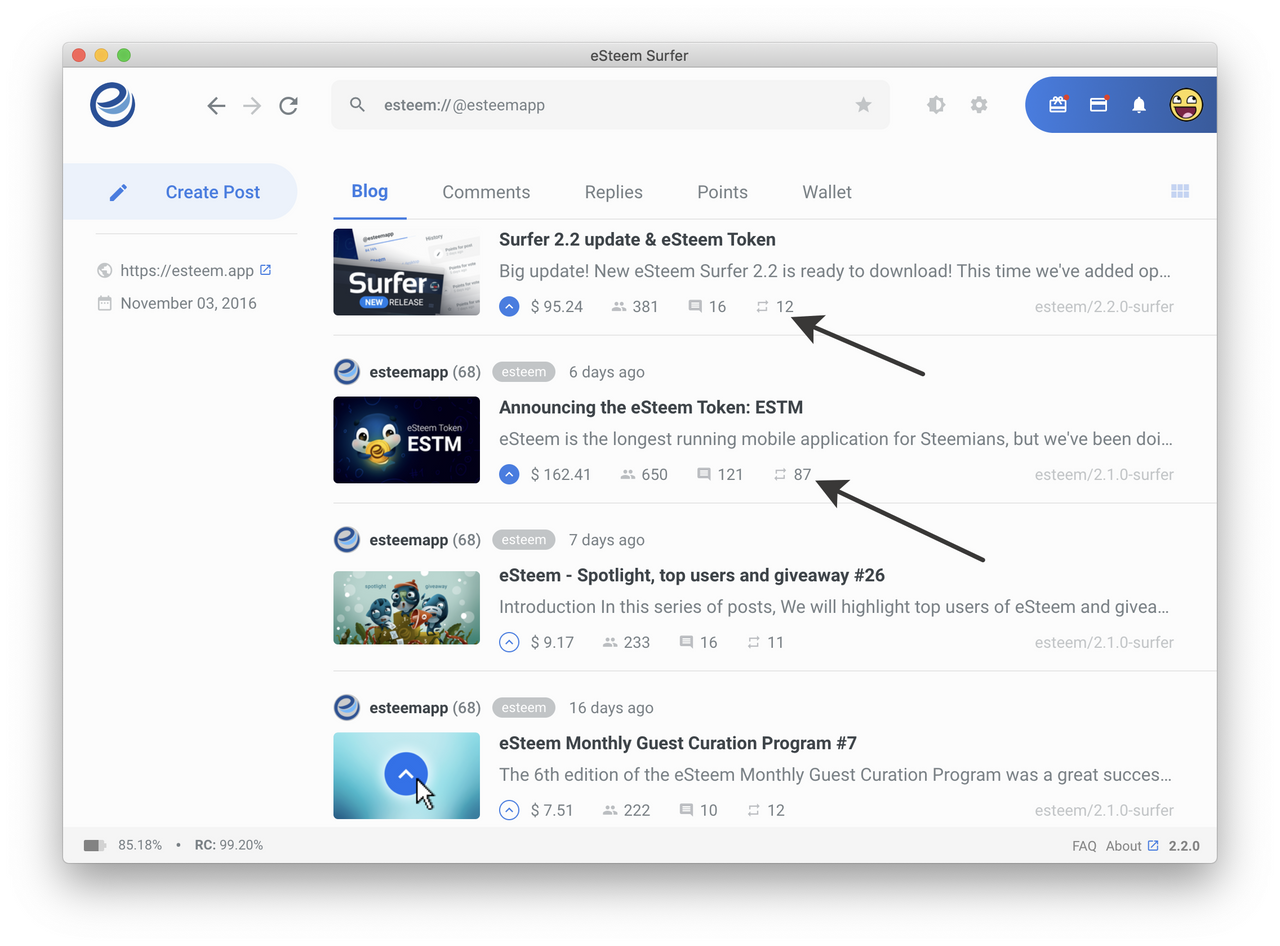Viewport: 1280px width, 946px height.
Task: Upvote the Guest Curation Program #7 post
Action: [x=509, y=810]
